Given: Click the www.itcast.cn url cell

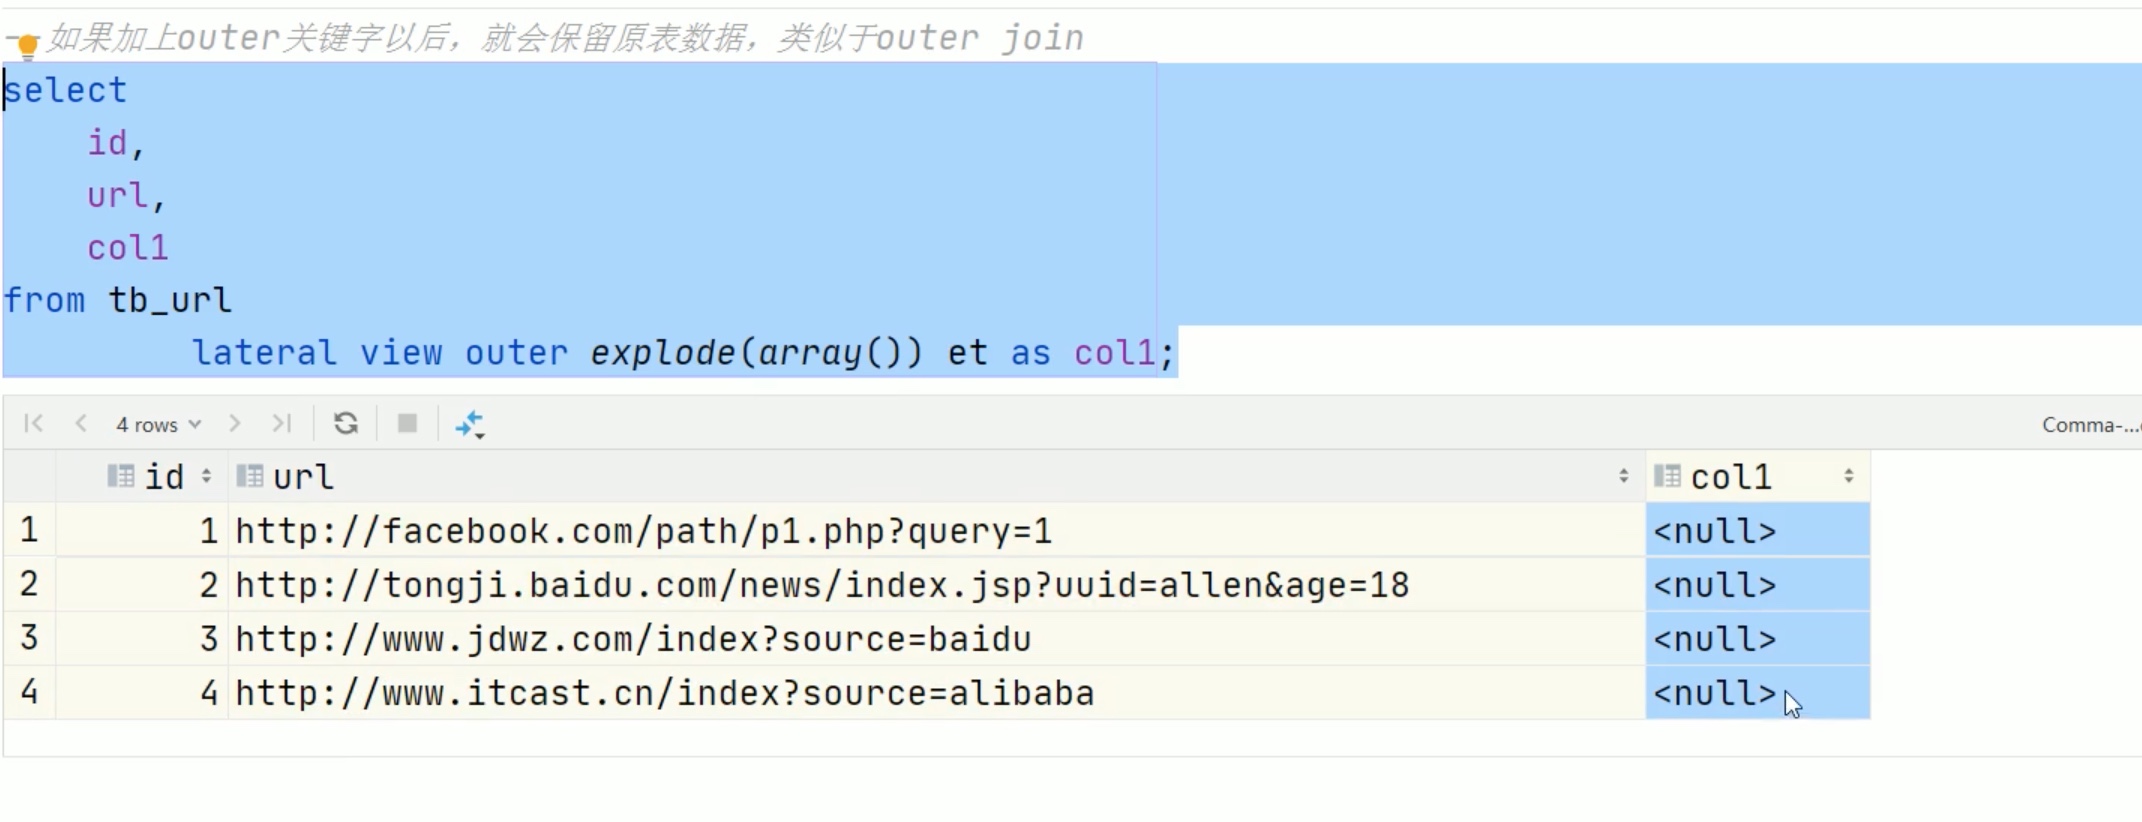Looking at the screenshot, I should (x=937, y=693).
